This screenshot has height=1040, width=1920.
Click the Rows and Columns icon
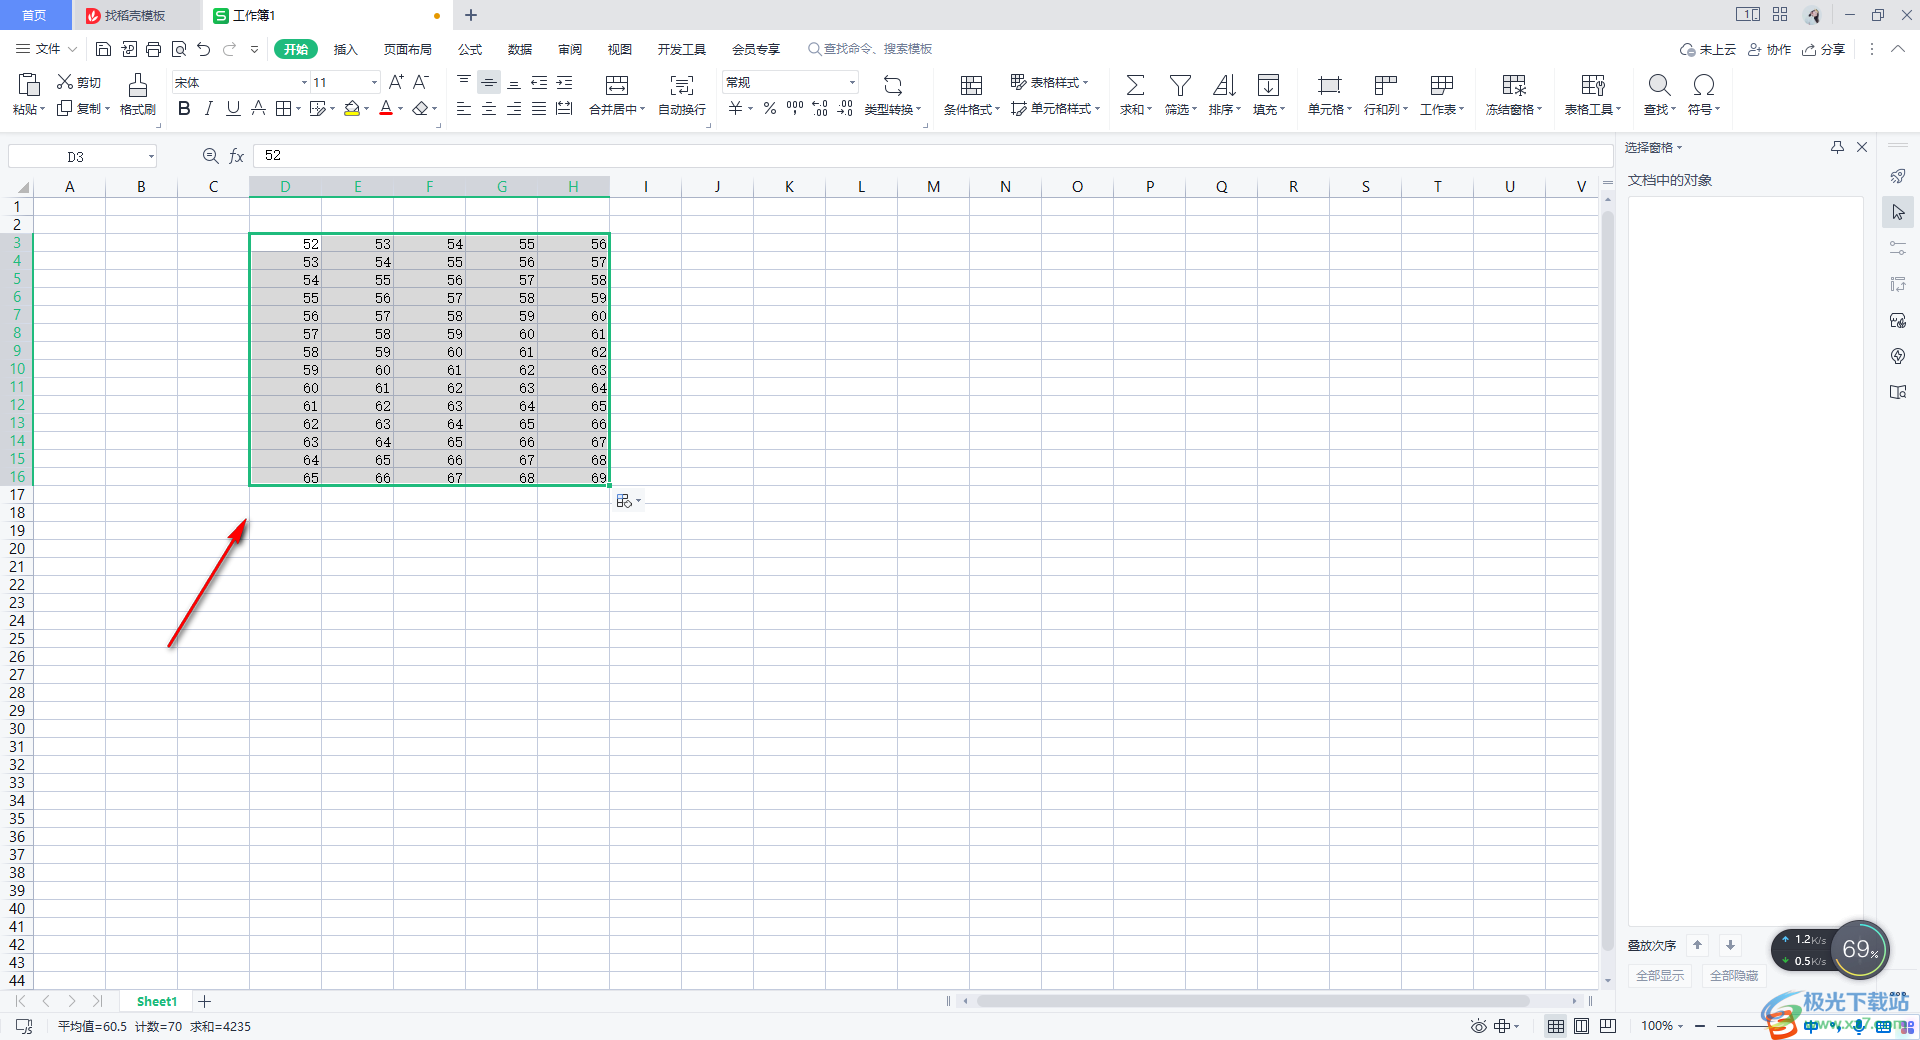pos(1385,85)
